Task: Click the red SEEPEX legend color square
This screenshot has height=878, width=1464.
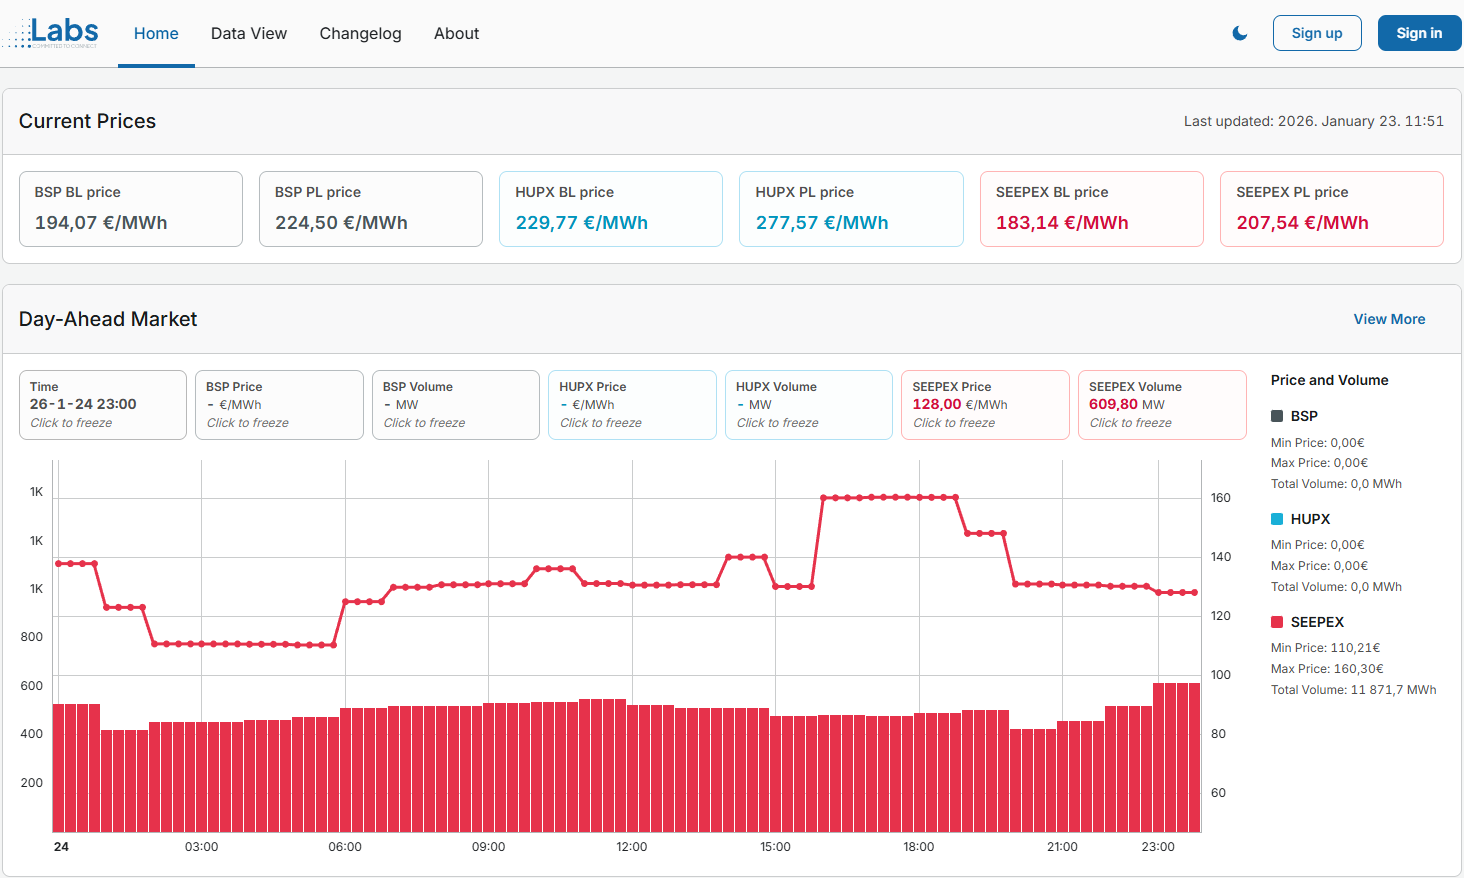Action: (x=1277, y=622)
